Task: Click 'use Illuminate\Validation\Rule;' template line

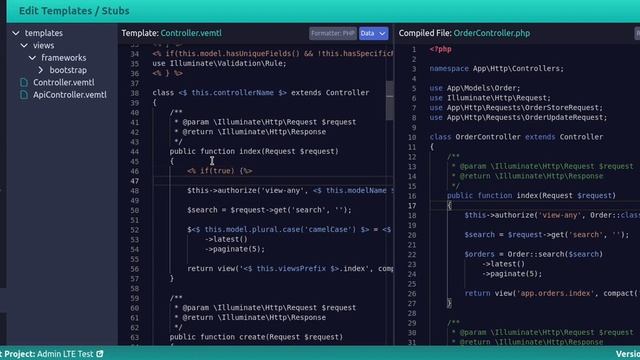Action: point(220,63)
